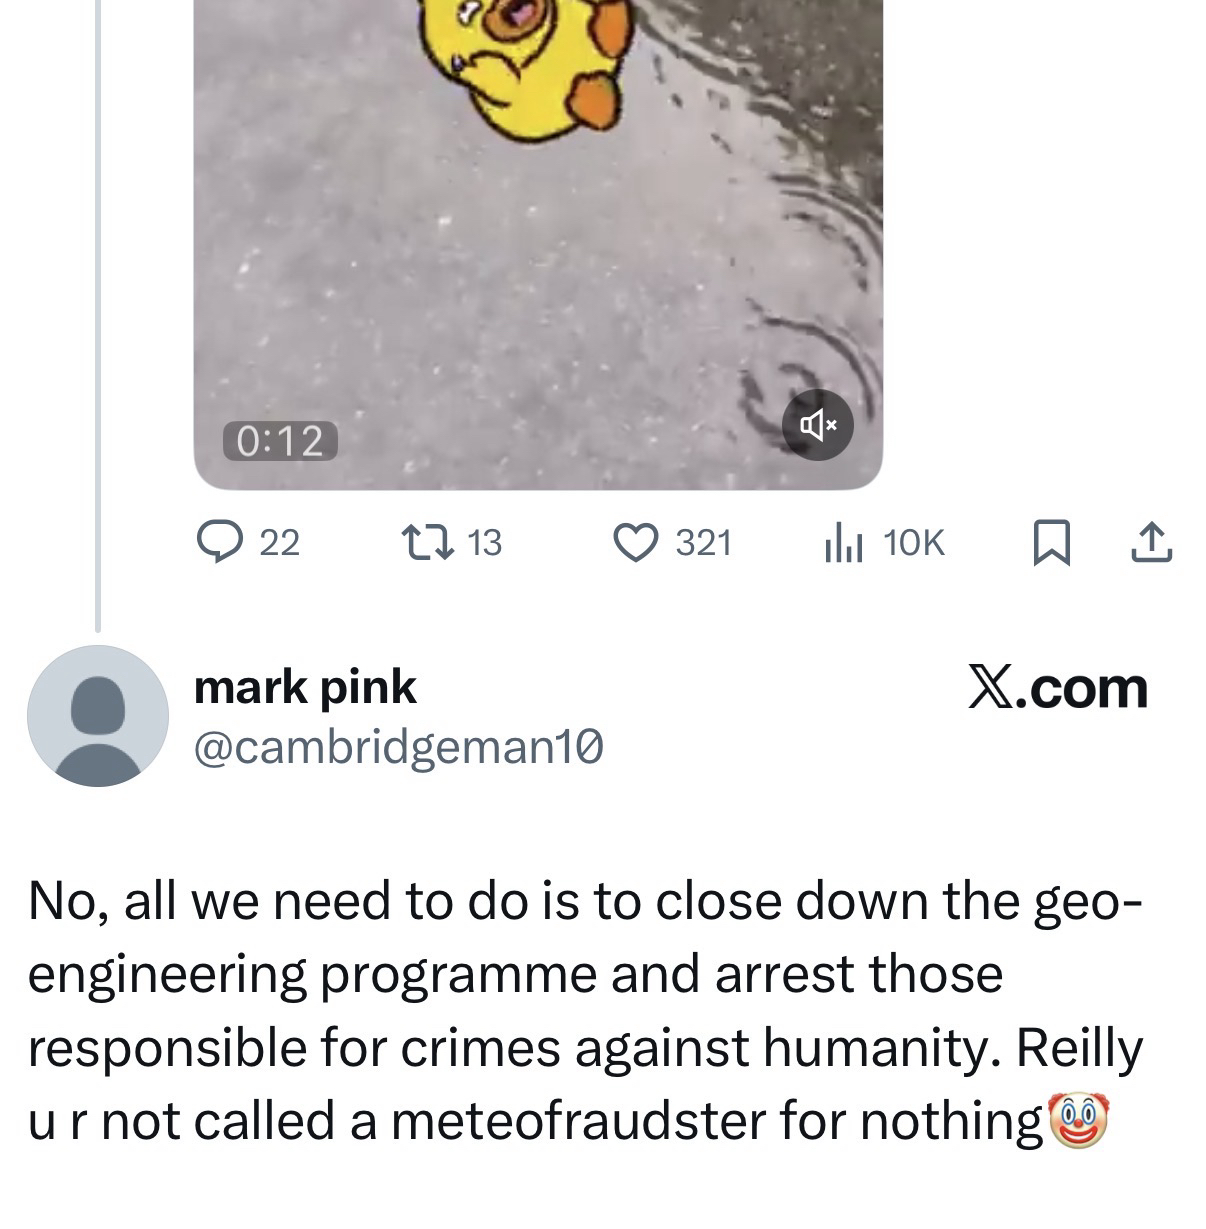Open mark pink's profile avatar
The image size is (1206, 1229).
click(98, 716)
